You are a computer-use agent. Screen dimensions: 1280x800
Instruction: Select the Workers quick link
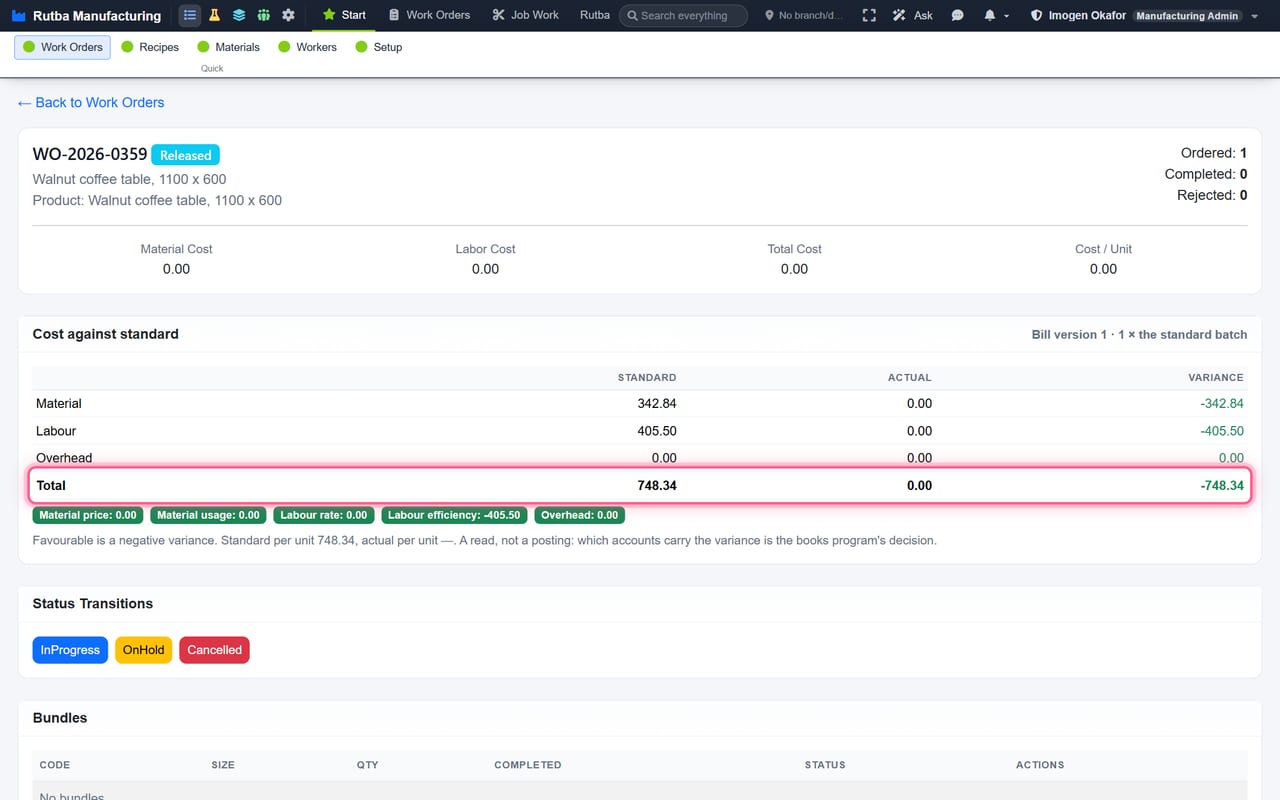(308, 47)
